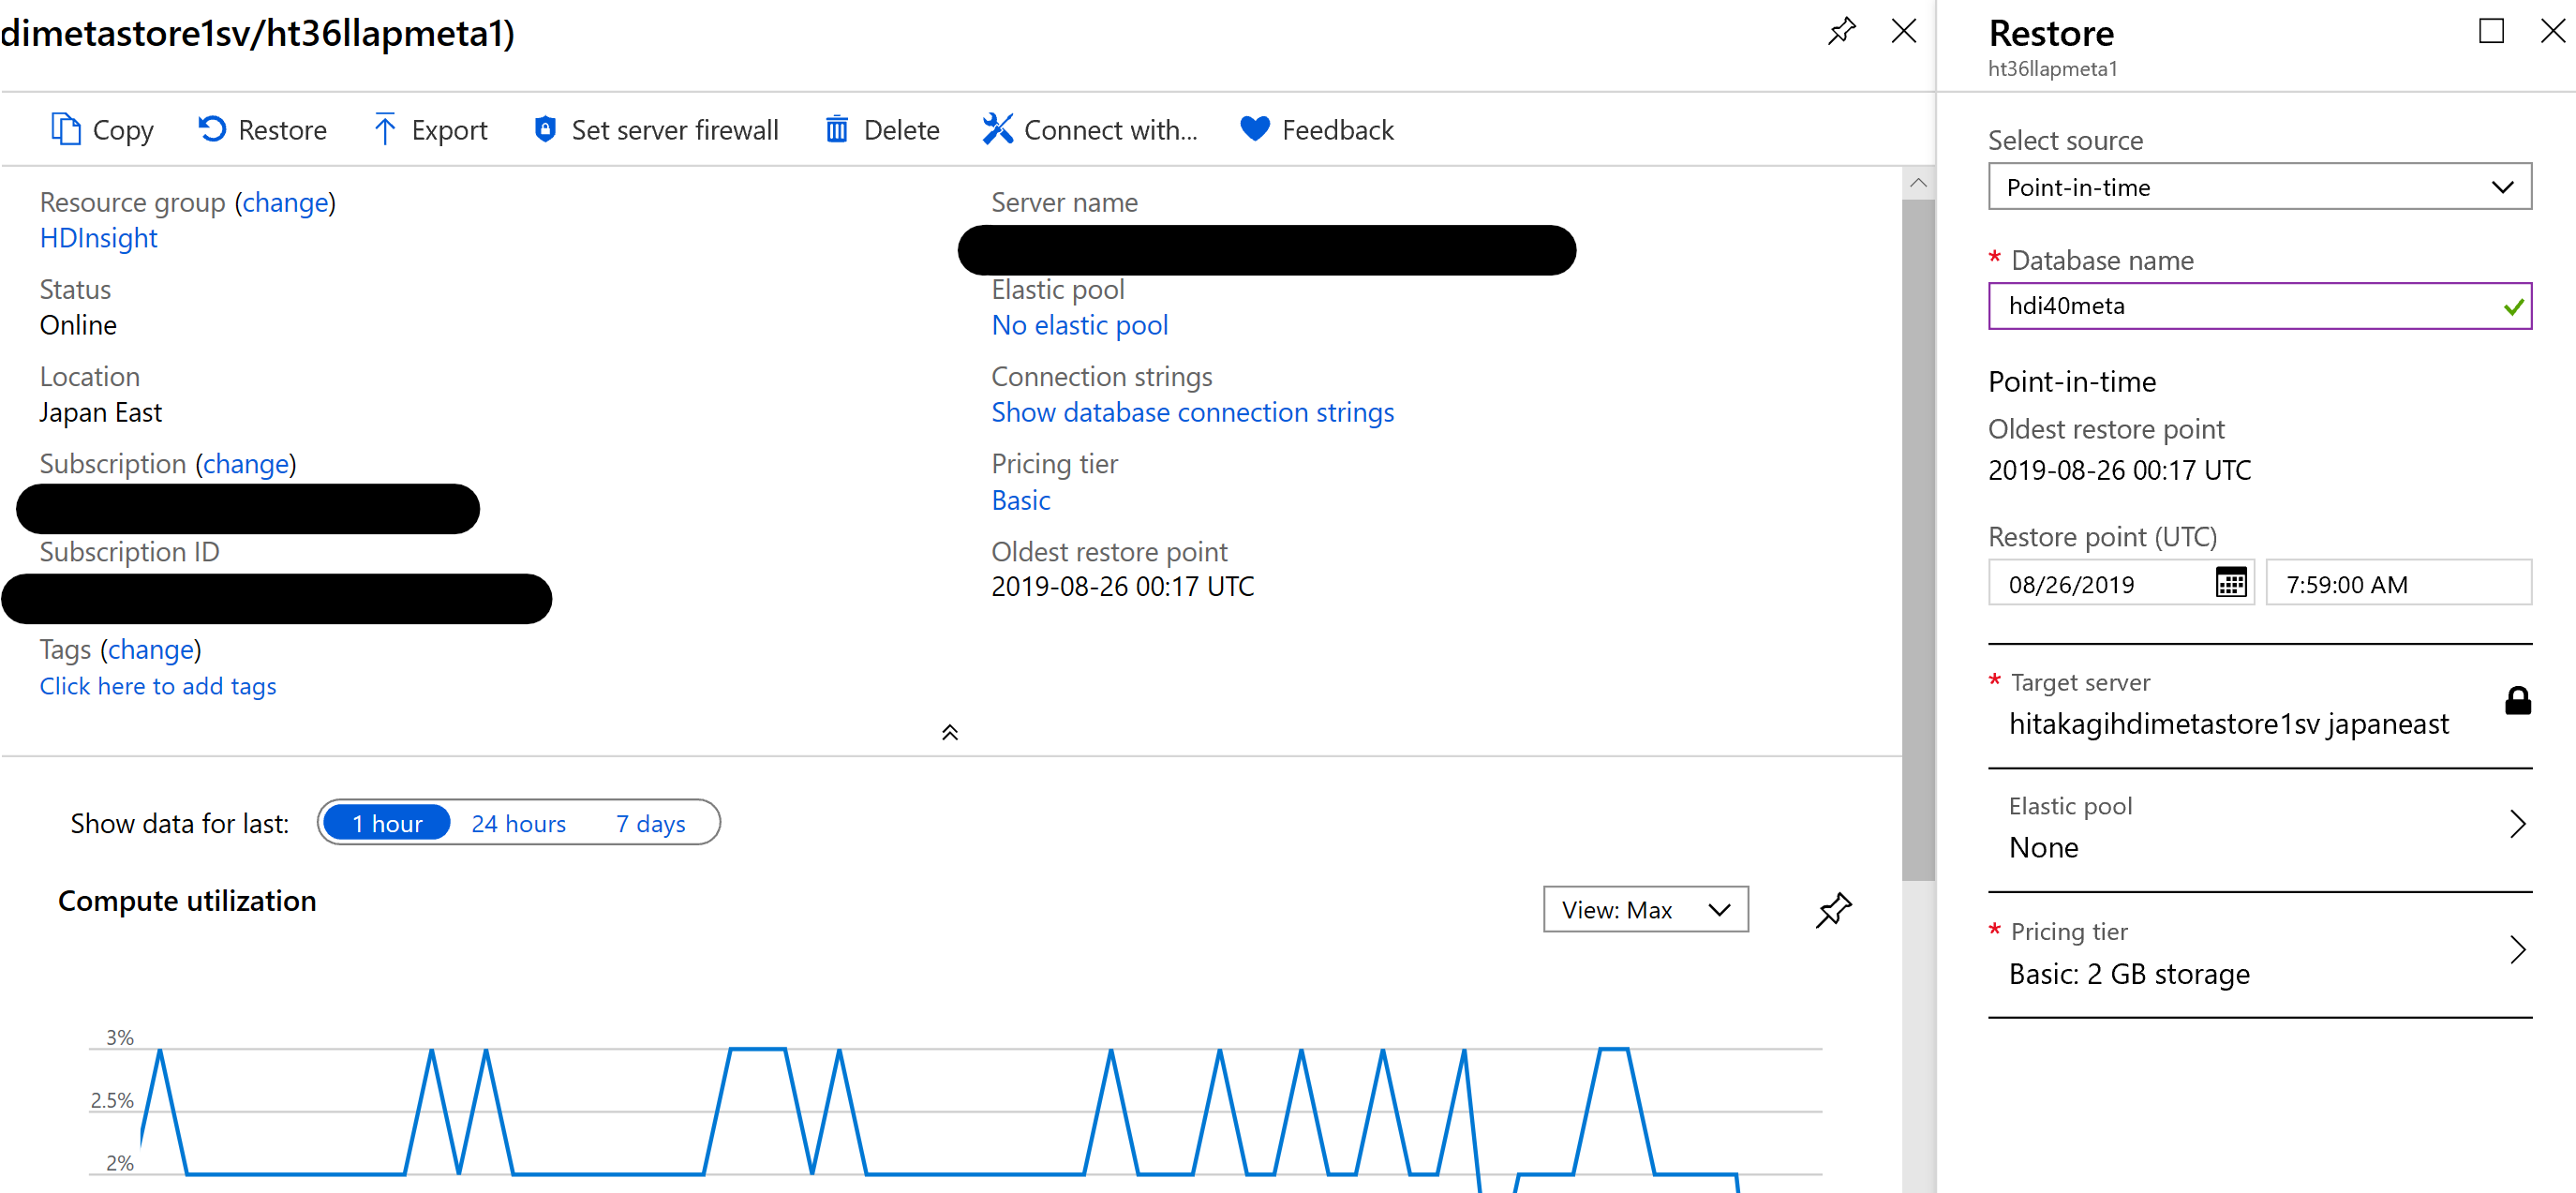Open the View: Max dropdown
Image resolution: width=2576 pixels, height=1193 pixels.
1645,909
